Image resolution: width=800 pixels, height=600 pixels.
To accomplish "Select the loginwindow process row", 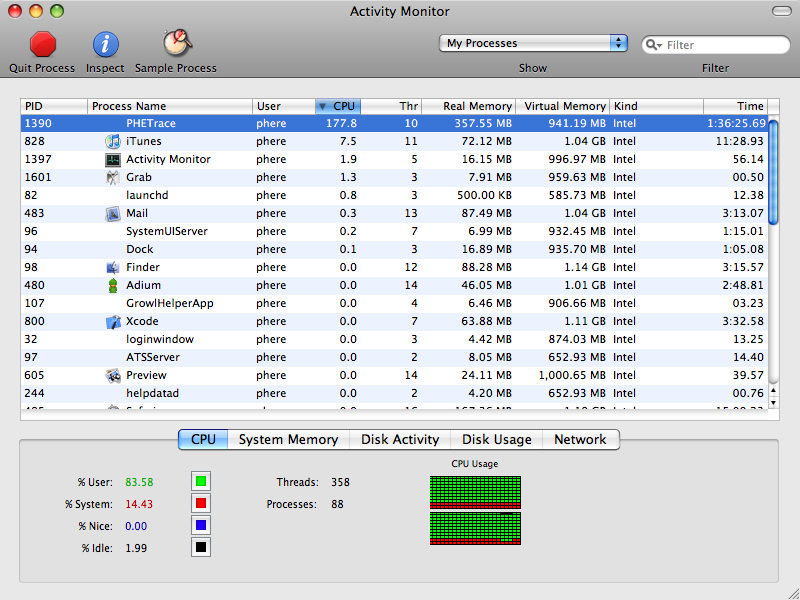I will (394, 340).
